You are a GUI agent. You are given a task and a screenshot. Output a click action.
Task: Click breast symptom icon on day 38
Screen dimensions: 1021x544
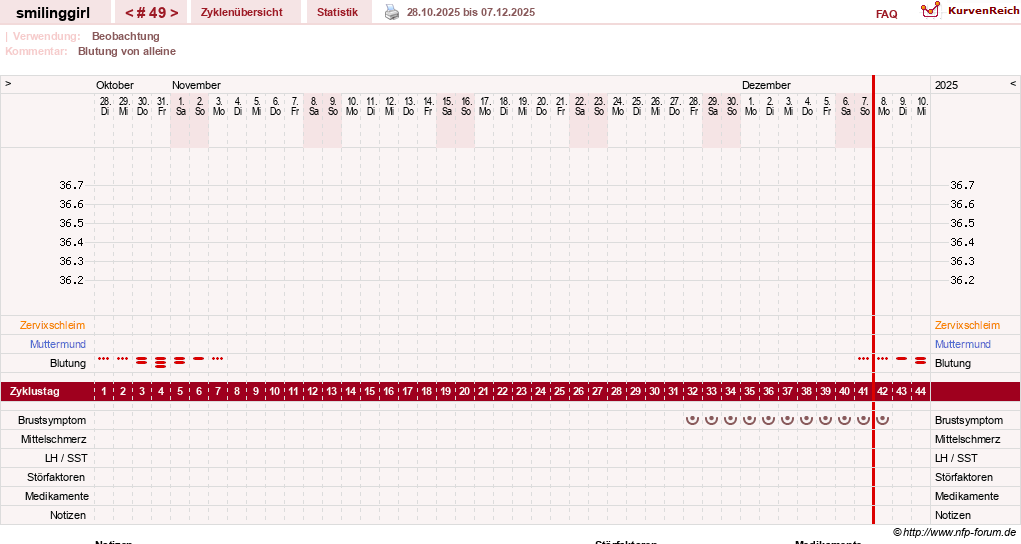pyautogui.click(x=806, y=420)
